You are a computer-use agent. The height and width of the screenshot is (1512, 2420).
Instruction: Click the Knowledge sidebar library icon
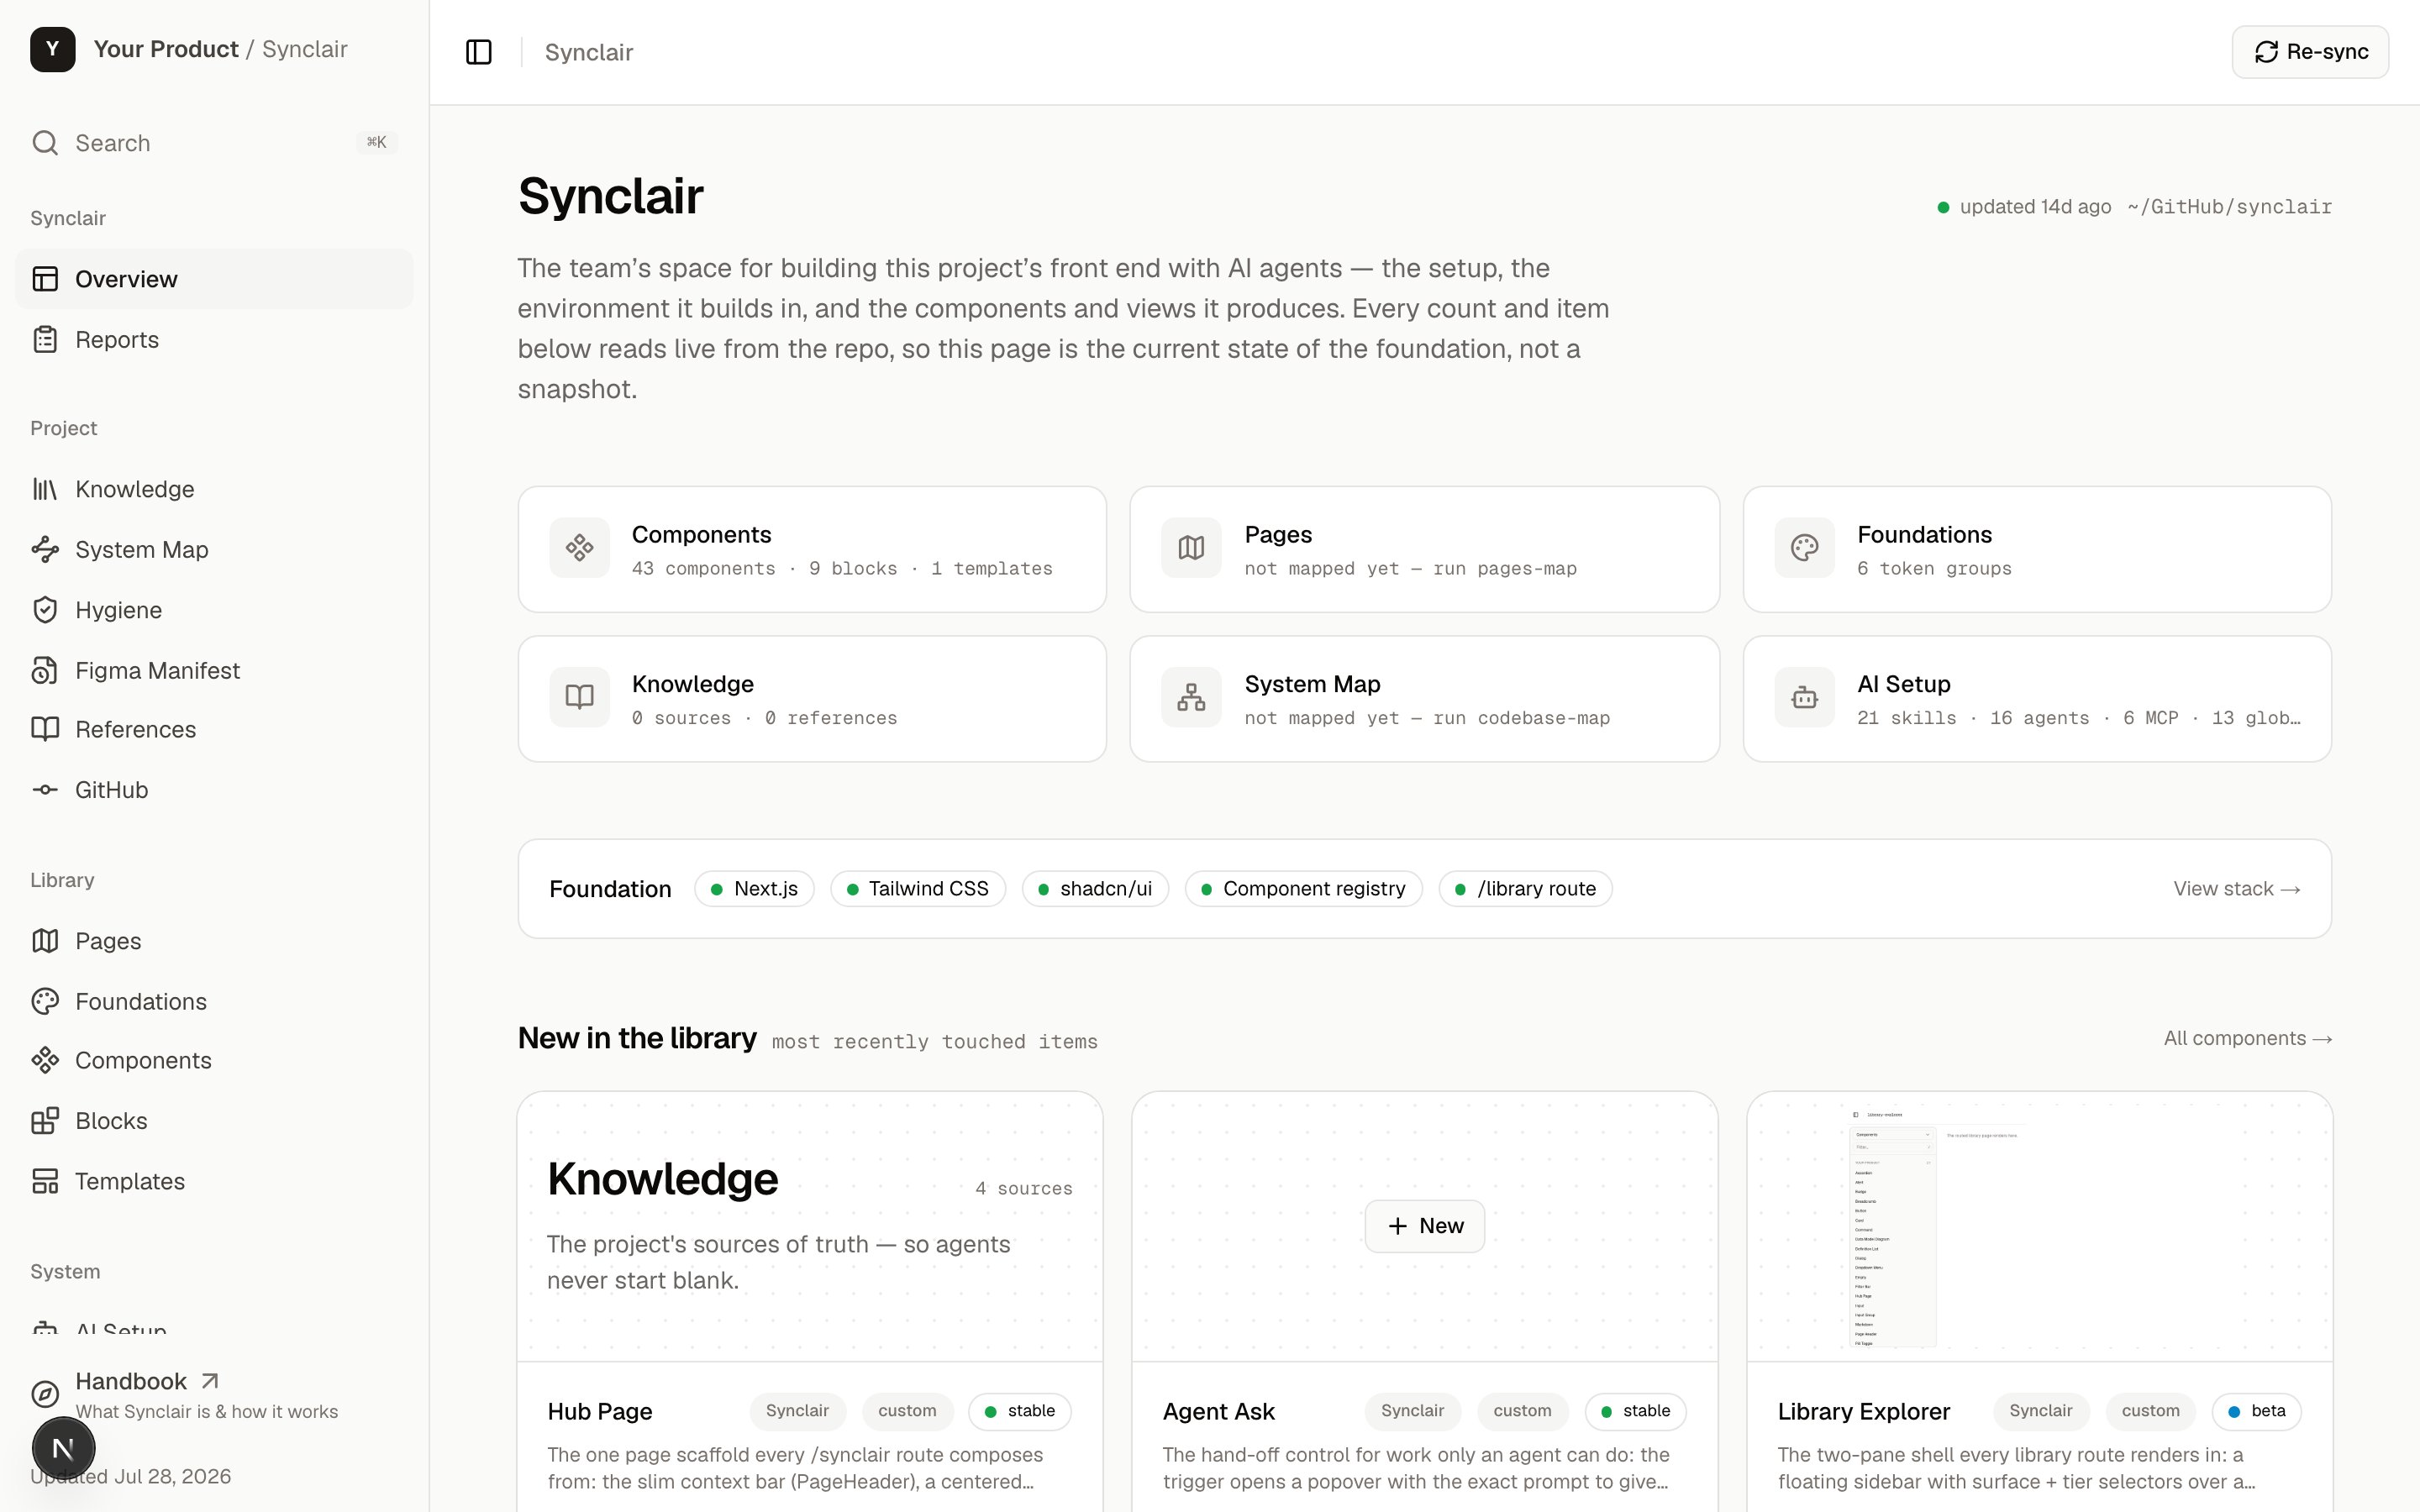coord(45,489)
